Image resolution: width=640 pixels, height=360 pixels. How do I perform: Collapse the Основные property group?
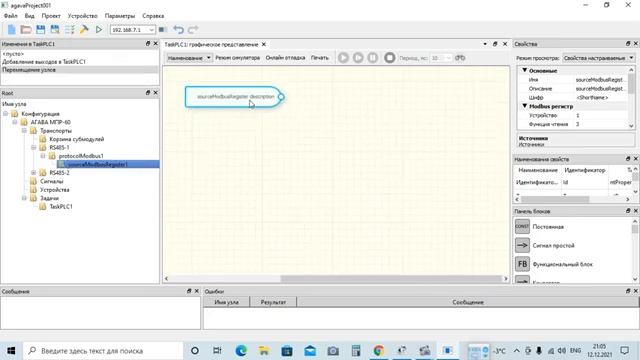coord(524,70)
